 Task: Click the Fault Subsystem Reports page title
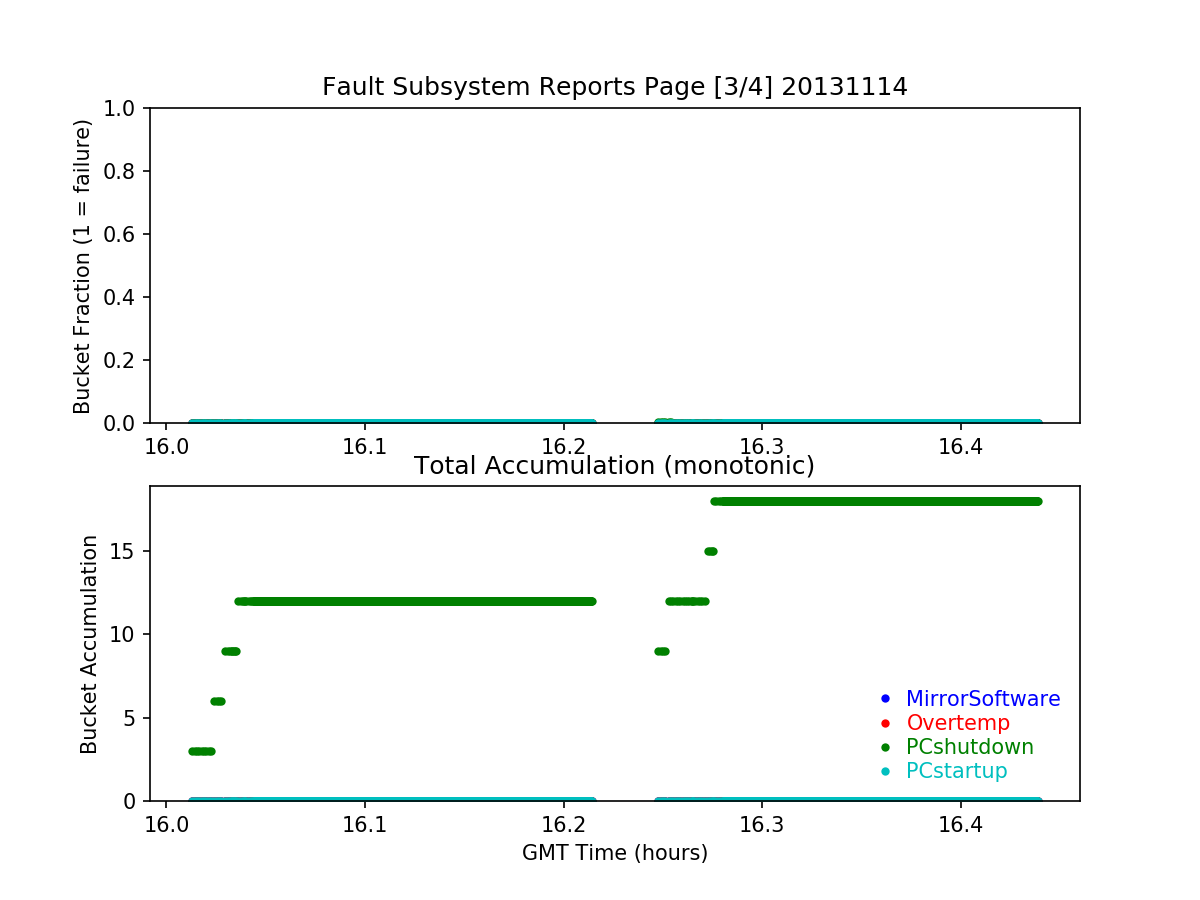coord(614,87)
